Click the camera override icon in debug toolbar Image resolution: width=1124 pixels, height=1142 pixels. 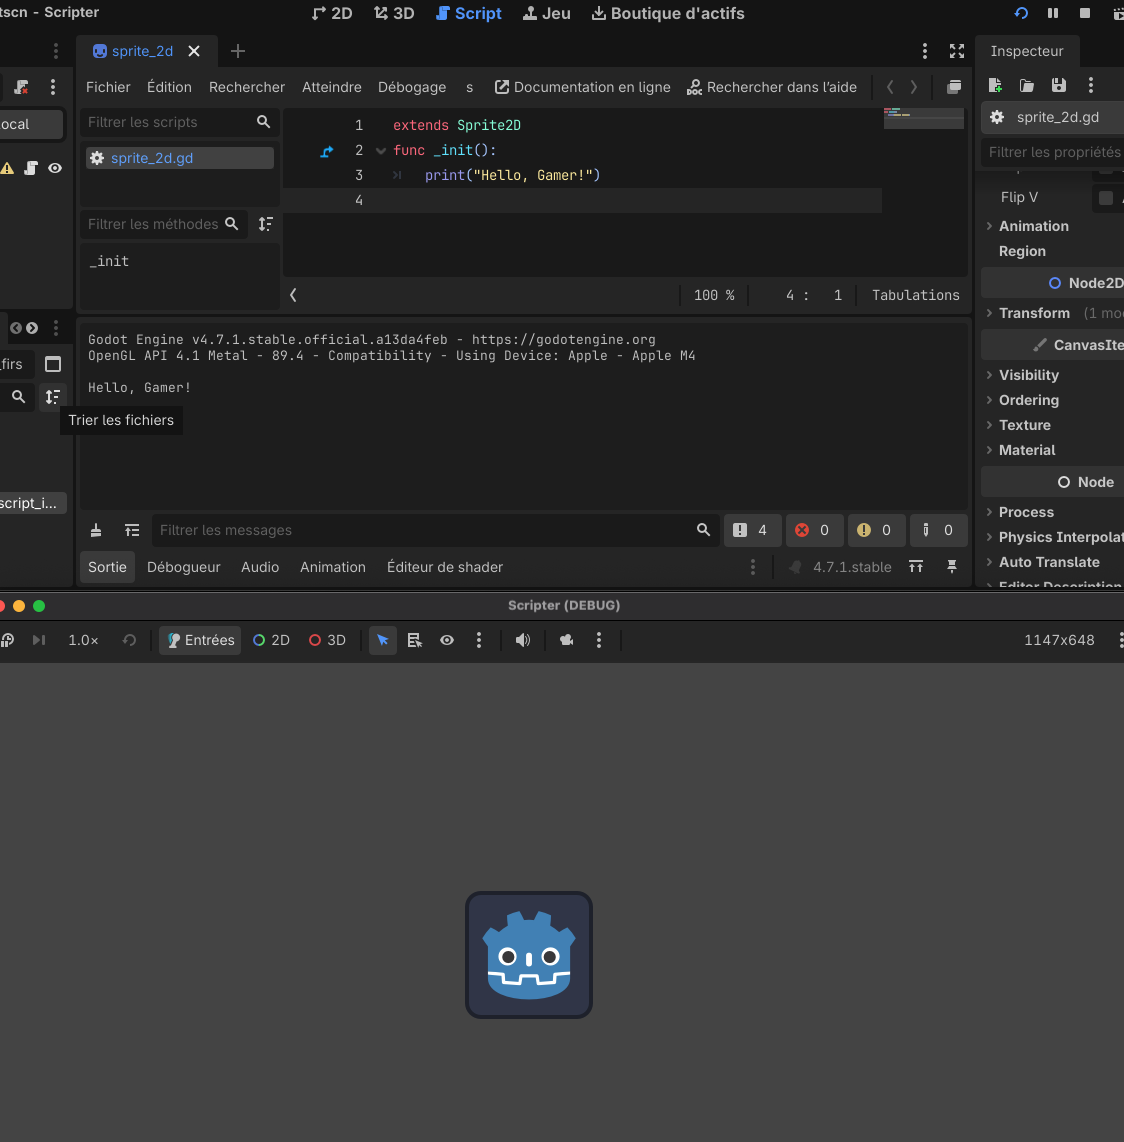pyautogui.click(x=566, y=640)
